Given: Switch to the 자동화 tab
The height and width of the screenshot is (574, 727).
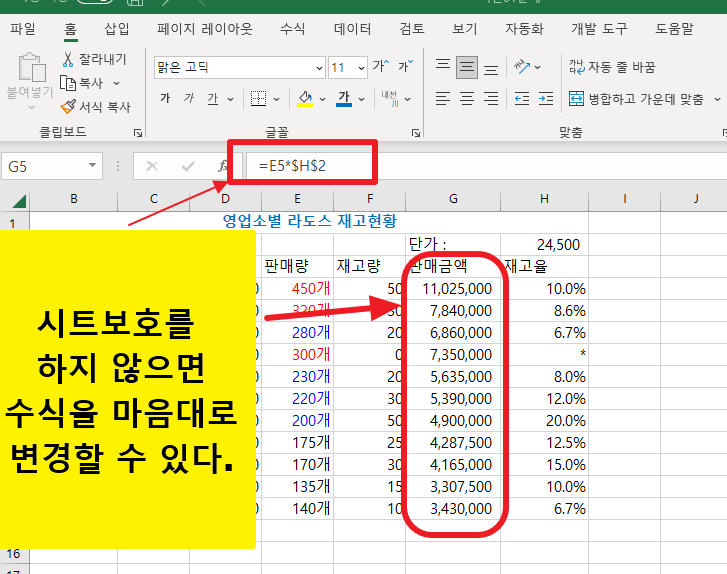Looking at the screenshot, I should click(524, 29).
